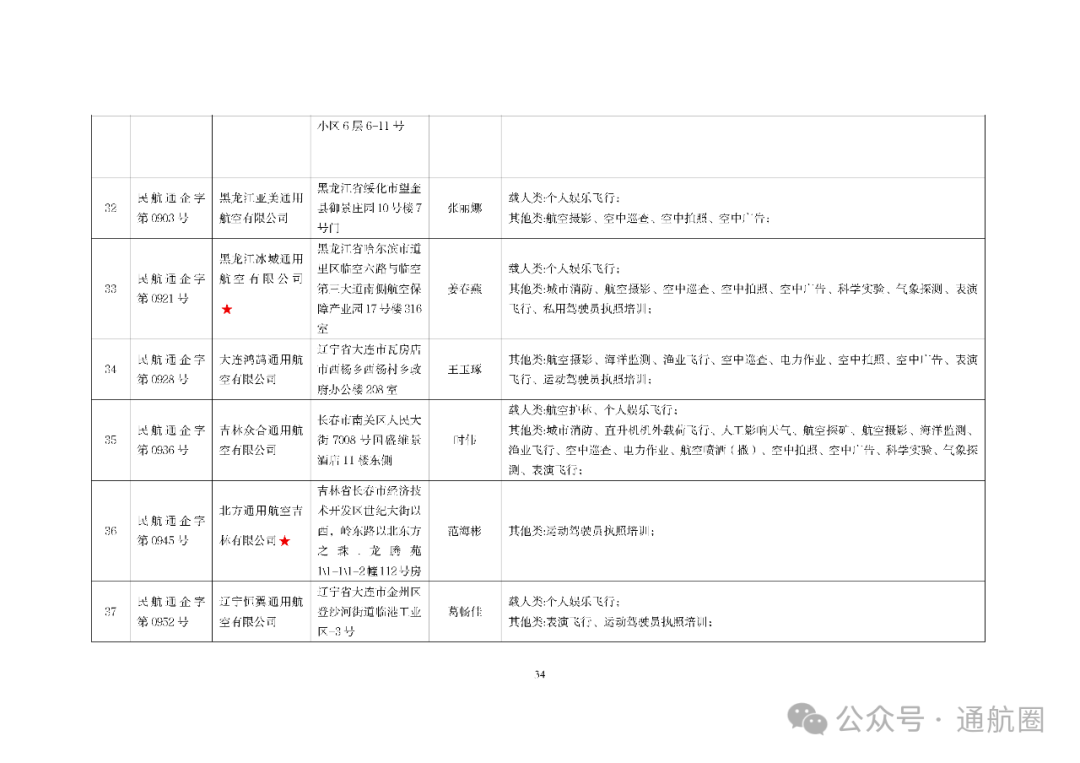The image size is (1080, 763).
Task: Select company 北方通用航空吉林有限公司
Action: 261,526
